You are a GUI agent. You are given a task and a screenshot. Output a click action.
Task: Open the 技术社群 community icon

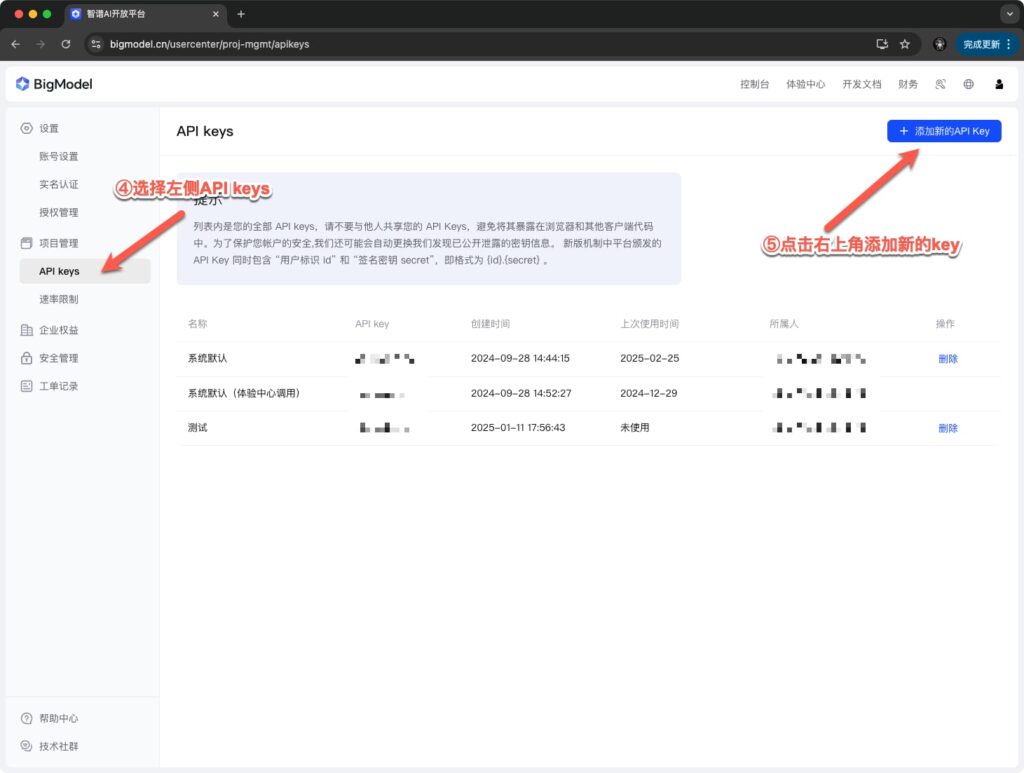pos(24,746)
